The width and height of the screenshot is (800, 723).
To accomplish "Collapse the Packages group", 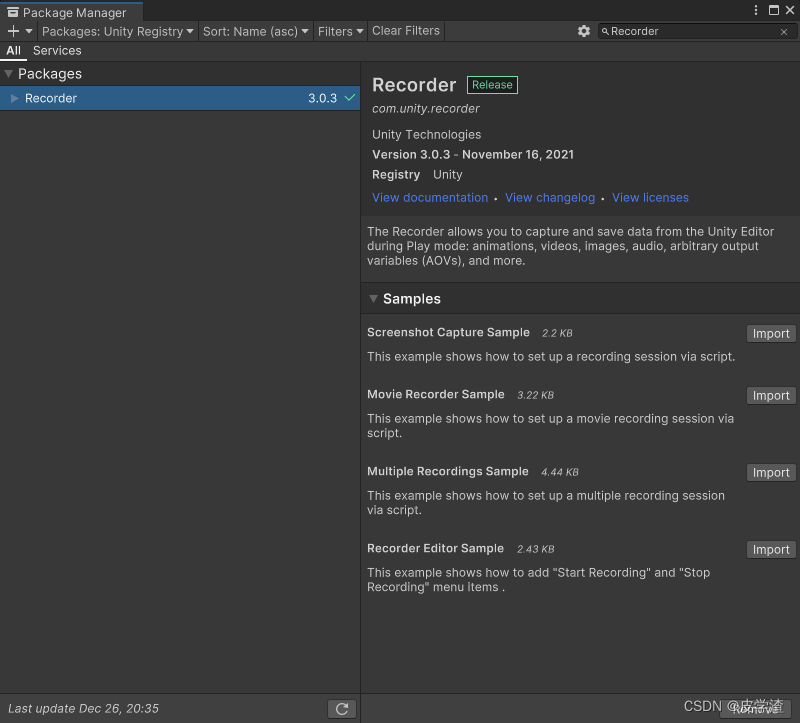I will pos(8,74).
